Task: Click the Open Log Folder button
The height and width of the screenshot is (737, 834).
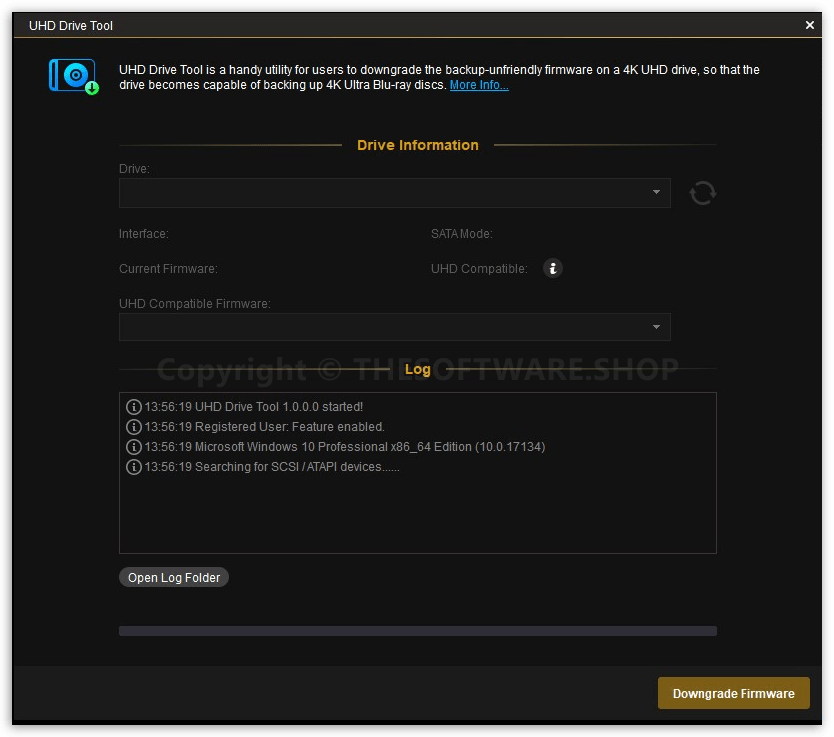Action: tap(174, 577)
